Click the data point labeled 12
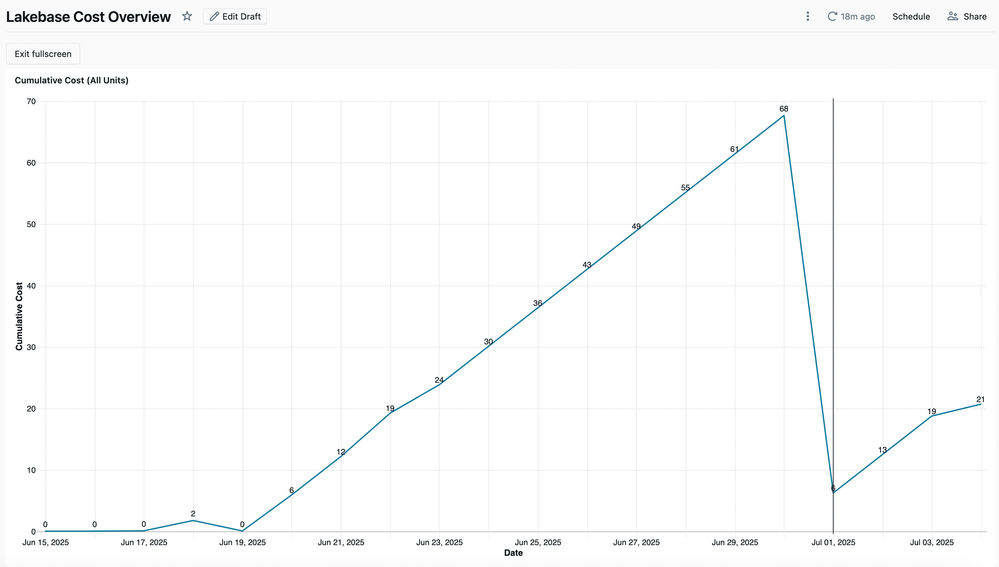 (x=341, y=457)
